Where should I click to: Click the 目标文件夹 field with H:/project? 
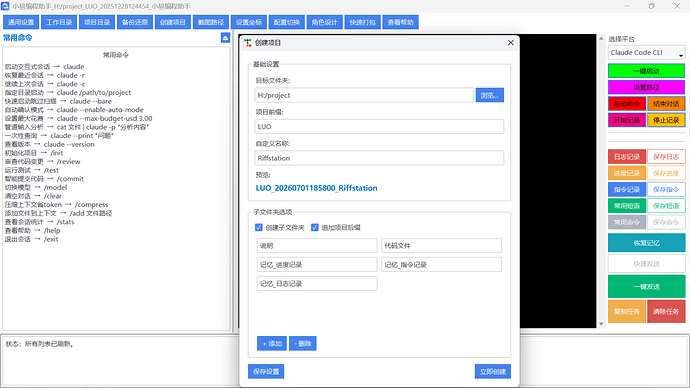364,95
